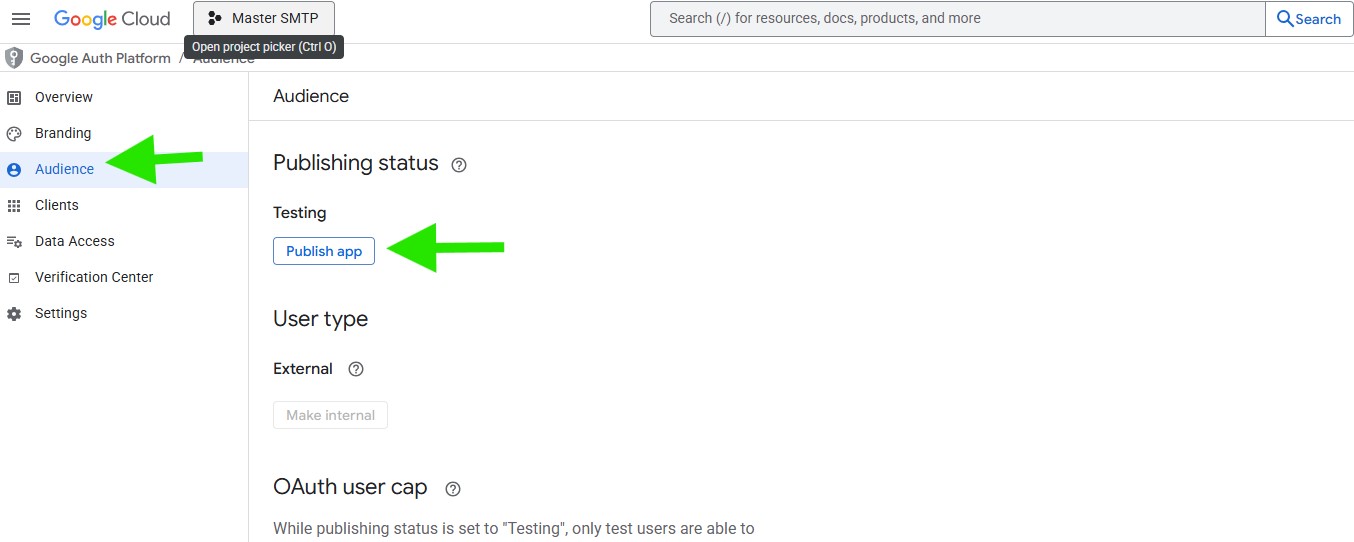1354x542 pixels.
Task: Go to the Overview page
Action: point(64,97)
